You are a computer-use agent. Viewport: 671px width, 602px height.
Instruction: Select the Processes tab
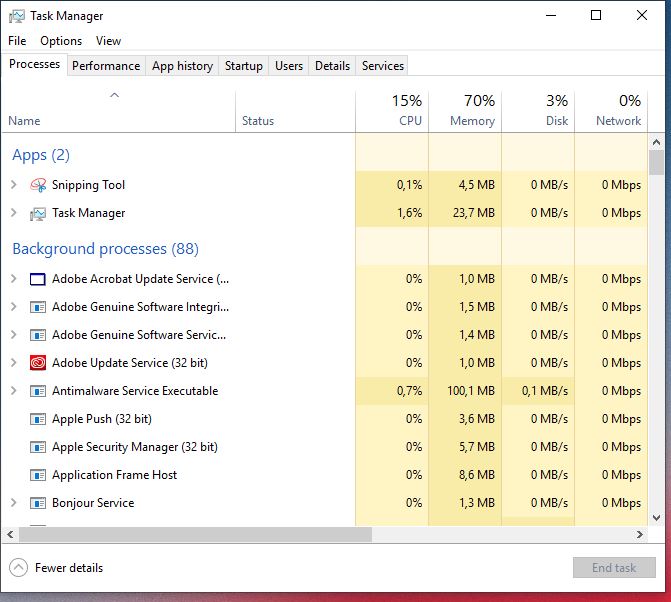click(x=34, y=64)
